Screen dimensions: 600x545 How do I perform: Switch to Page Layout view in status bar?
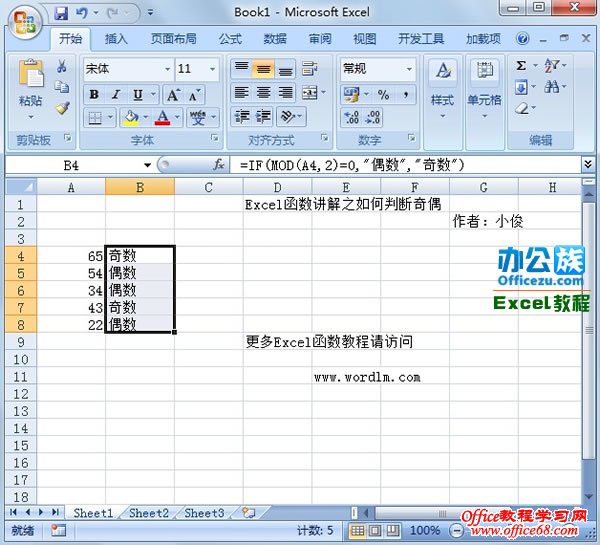tap(375, 530)
